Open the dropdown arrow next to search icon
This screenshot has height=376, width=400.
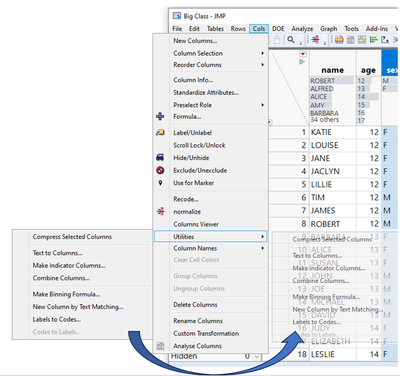click(301, 43)
